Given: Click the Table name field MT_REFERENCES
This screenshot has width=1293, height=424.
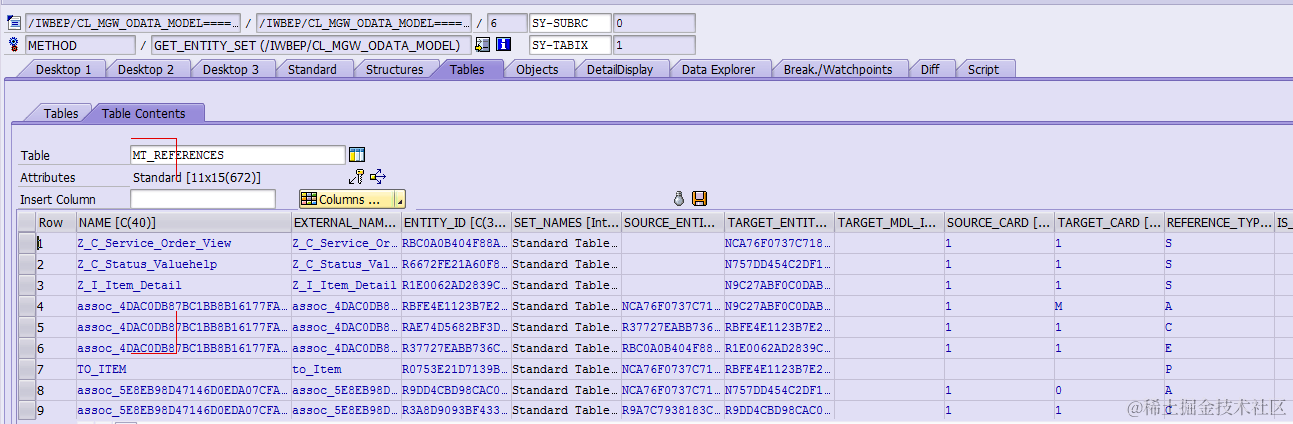Looking at the screenshot, I should click(x=238, y=155).
